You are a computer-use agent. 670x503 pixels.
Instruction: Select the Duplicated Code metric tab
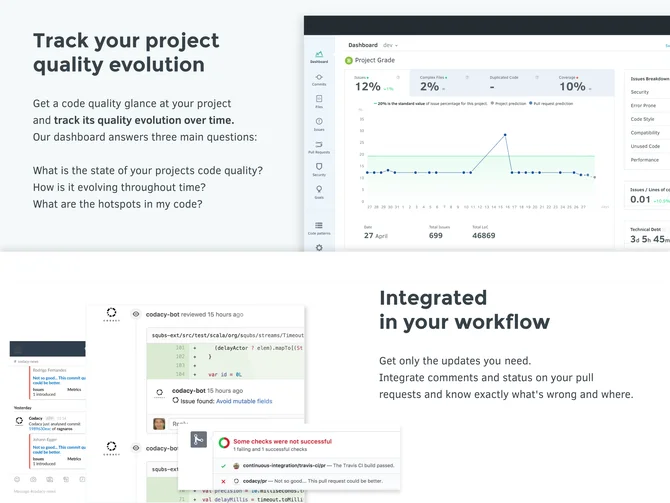(x=514, y=83)
